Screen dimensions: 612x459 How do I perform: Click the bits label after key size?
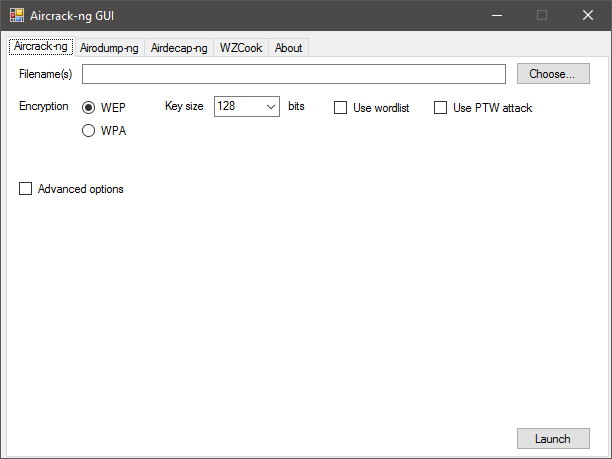(296, 106)
